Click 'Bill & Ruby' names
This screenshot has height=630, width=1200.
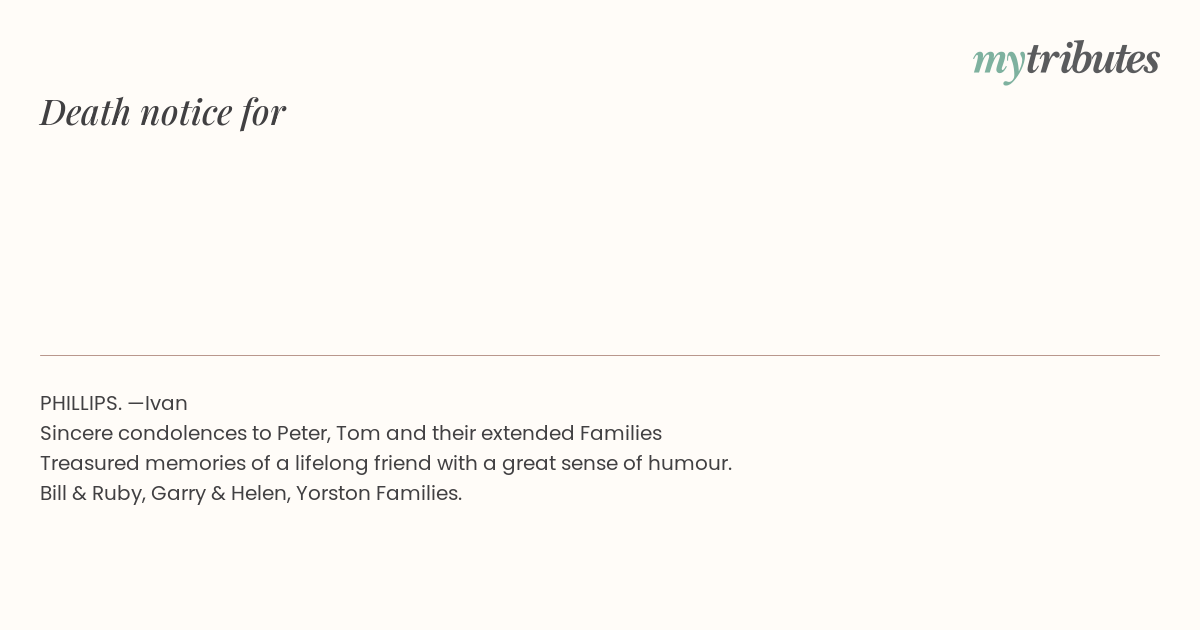point(92,493)
